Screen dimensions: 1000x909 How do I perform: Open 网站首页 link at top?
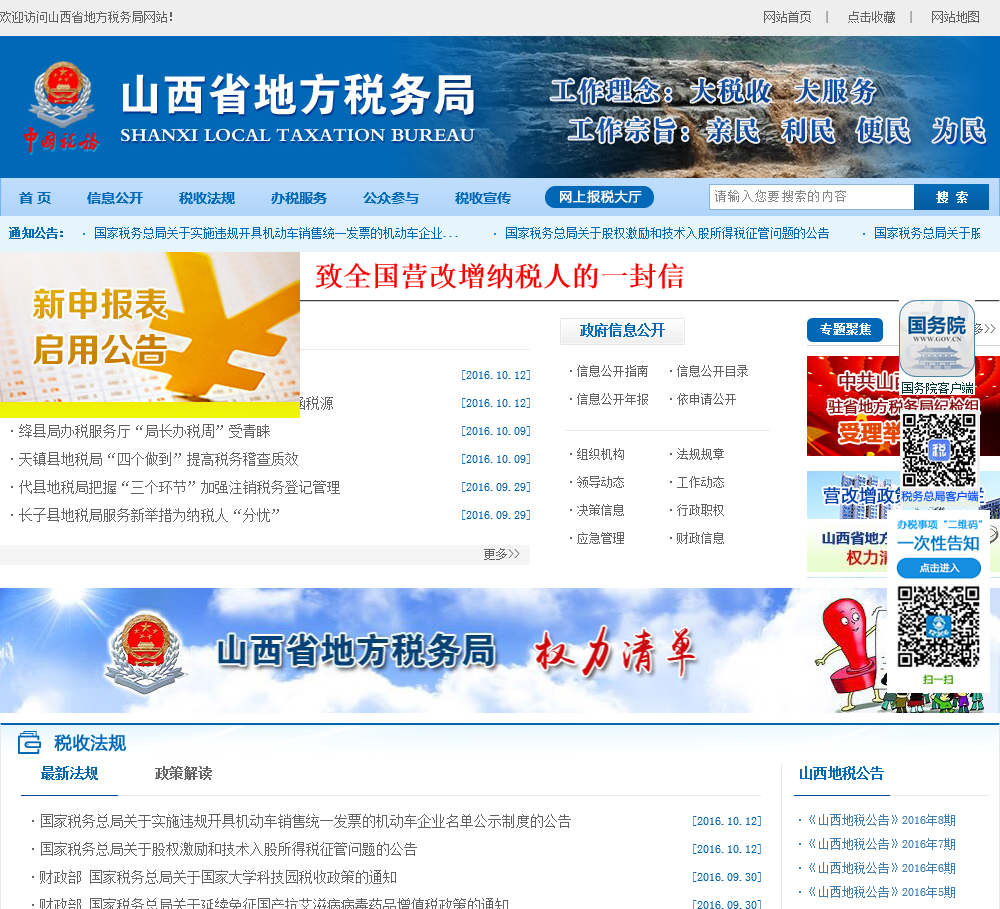tap(787, 17)
